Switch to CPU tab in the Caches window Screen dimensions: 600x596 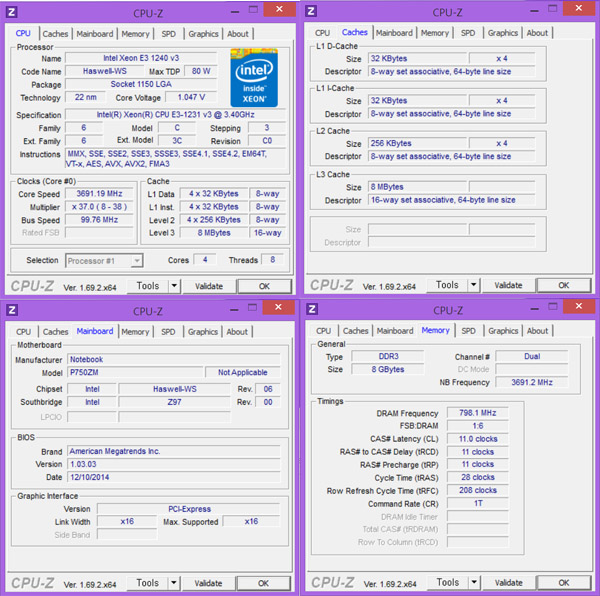point(322,33)
